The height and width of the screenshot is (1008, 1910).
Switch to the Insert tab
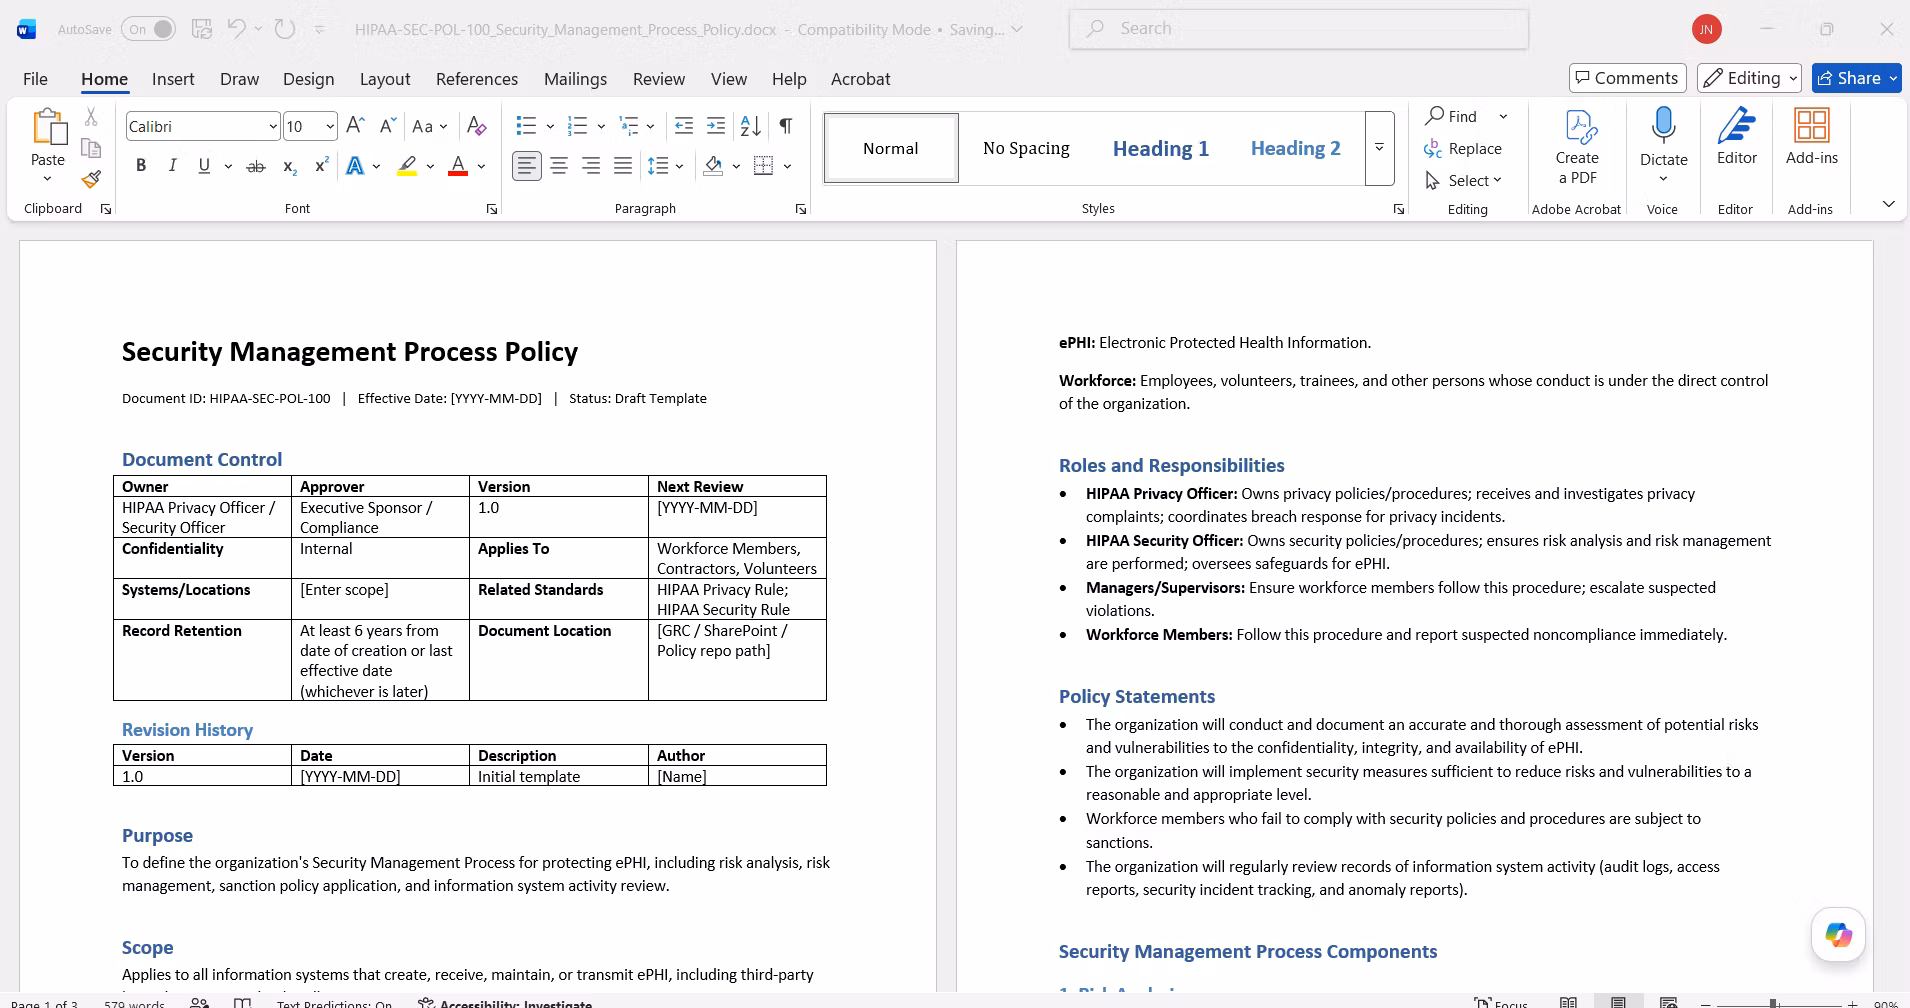[x=173, y=79]
